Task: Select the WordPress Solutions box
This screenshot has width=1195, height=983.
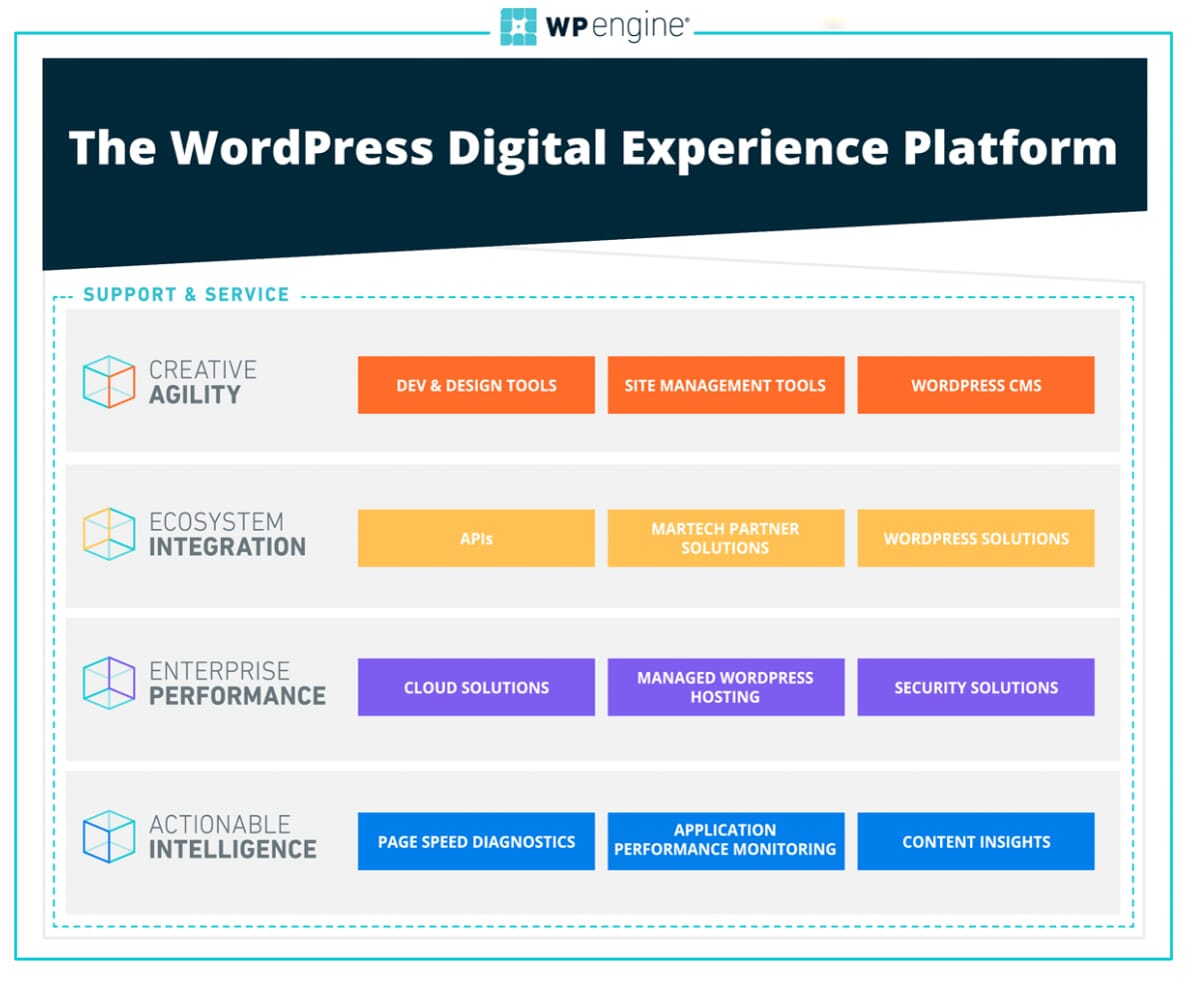Action: pos(976,538)
